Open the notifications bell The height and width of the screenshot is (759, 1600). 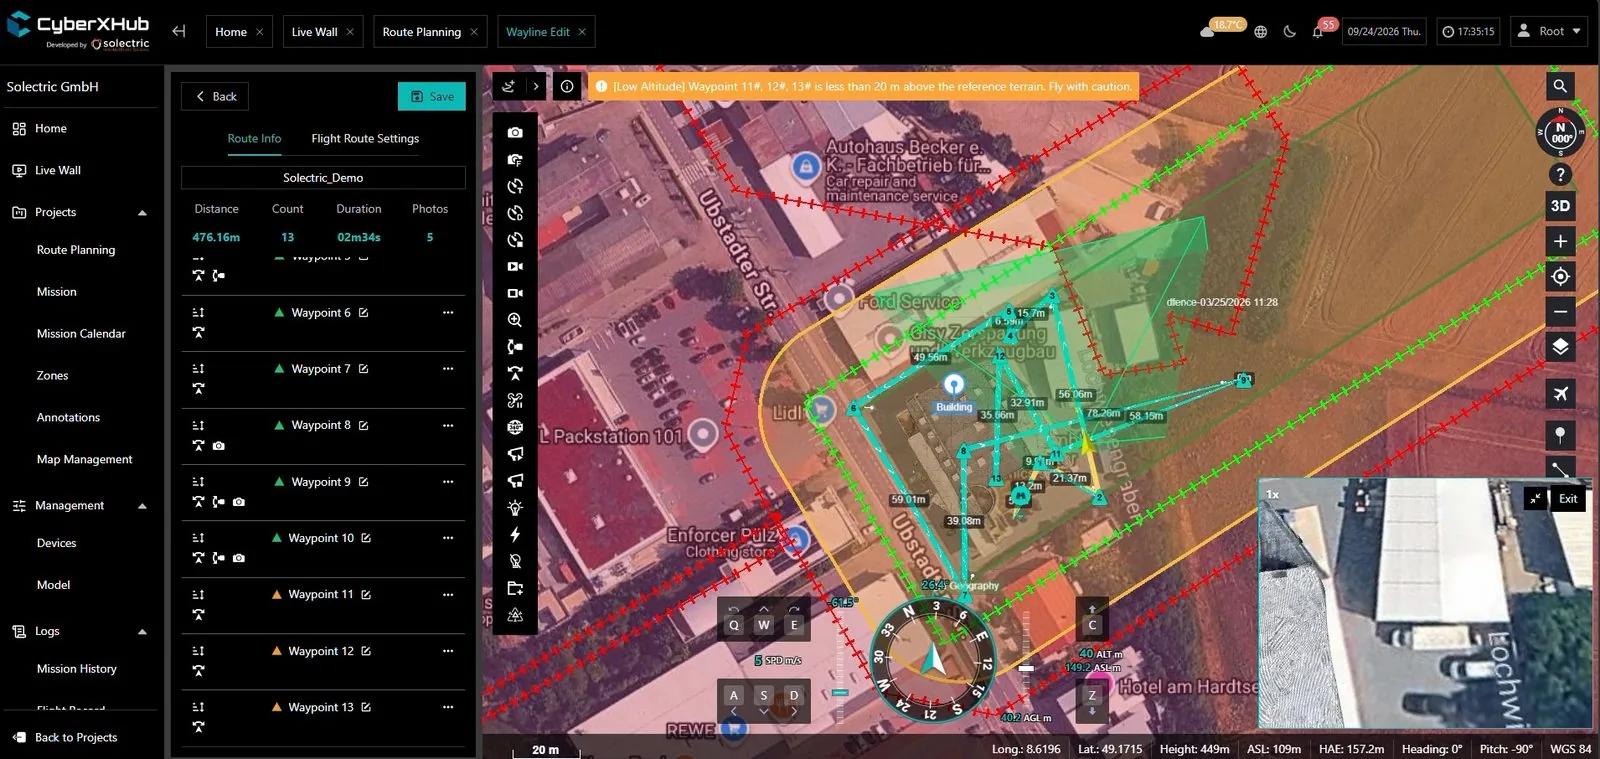1318,32
